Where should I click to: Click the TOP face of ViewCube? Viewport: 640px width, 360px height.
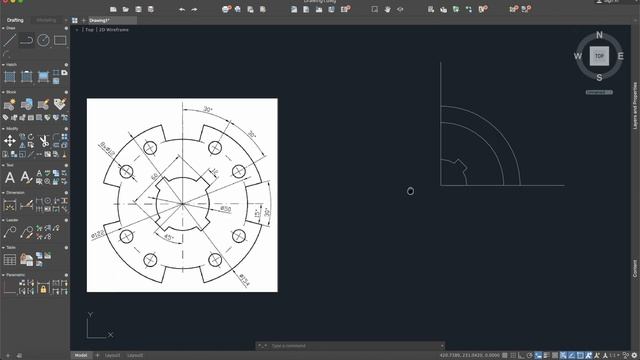[x=599, y=56]
